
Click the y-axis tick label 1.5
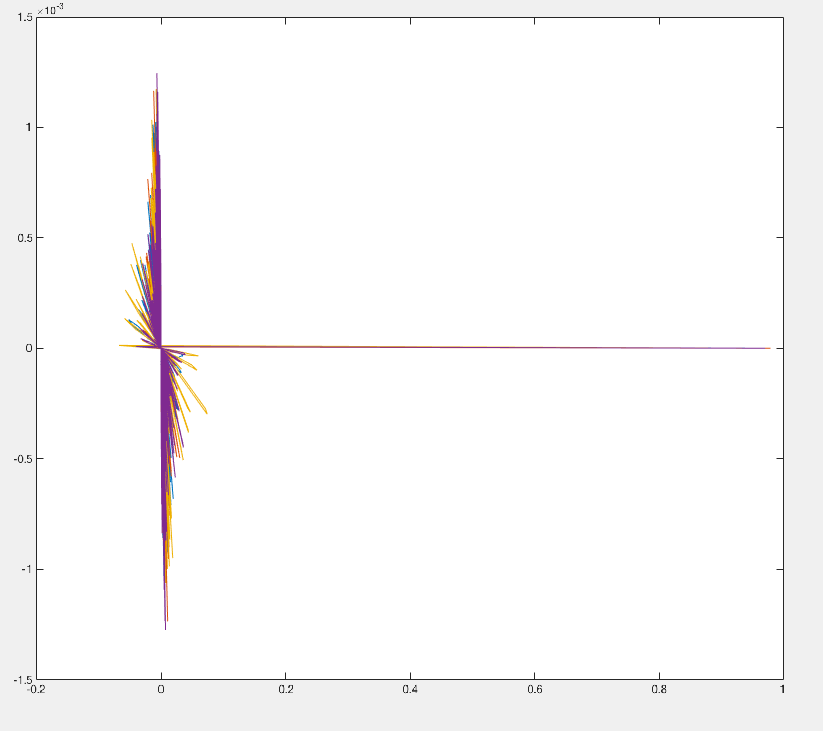(24, 17)
